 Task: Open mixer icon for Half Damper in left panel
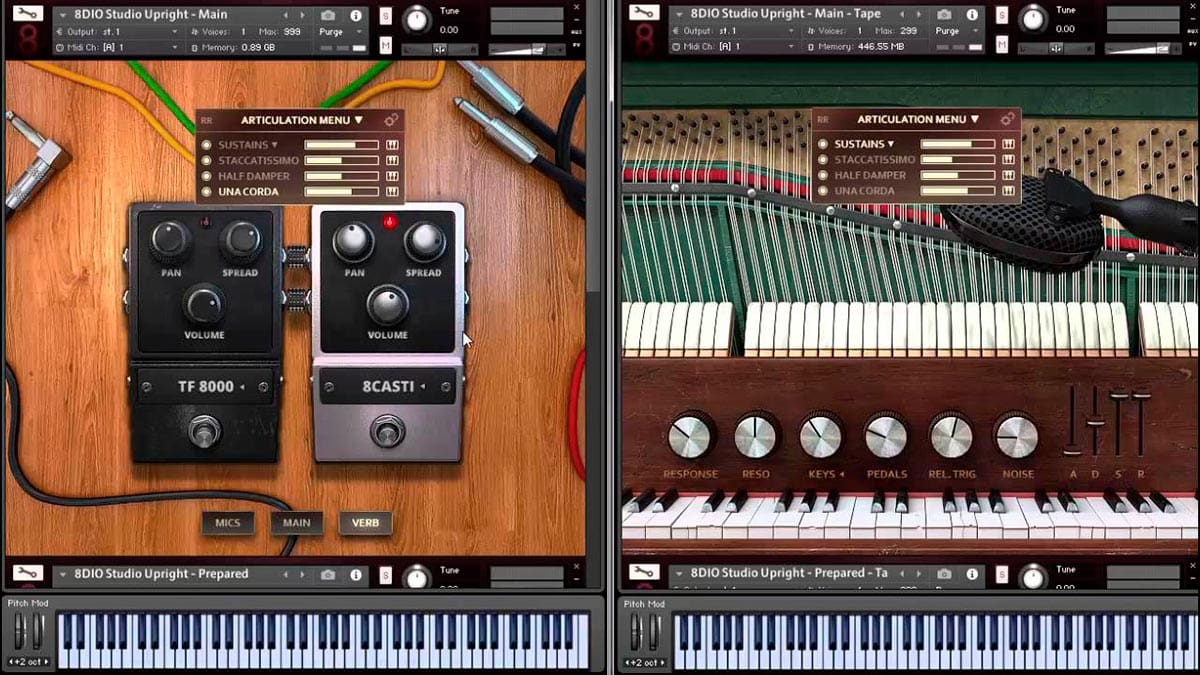point(392,176)
